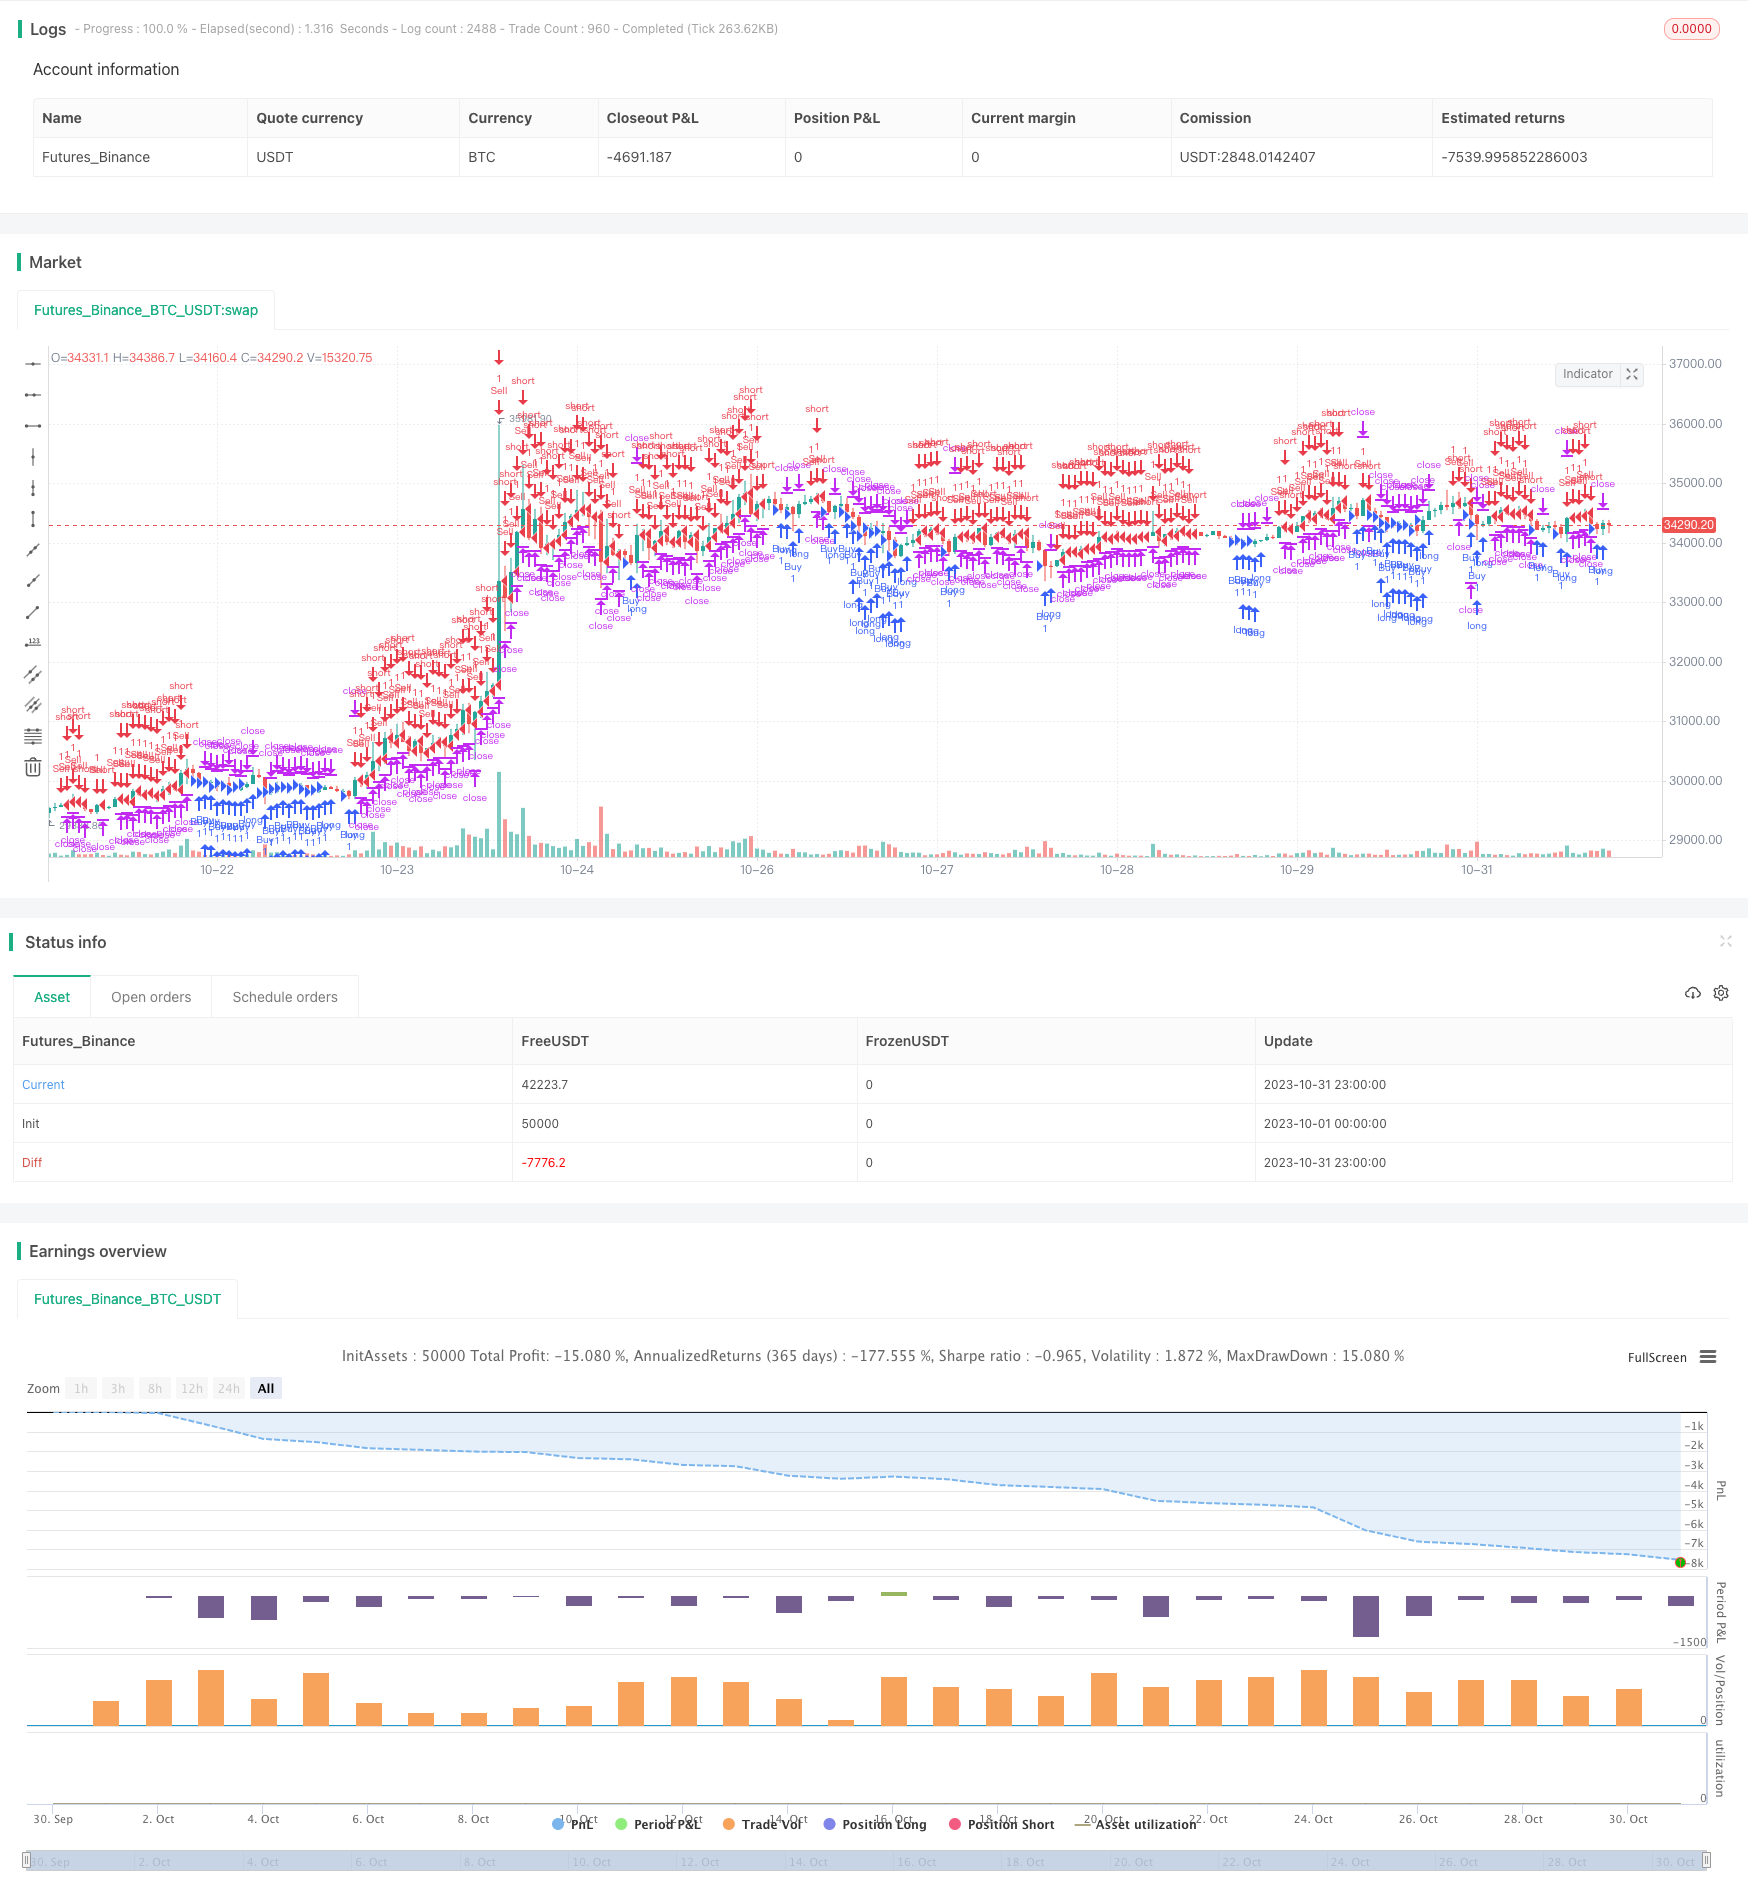Click the Estimated returns value -7539.995852286003
1748x1900 pixels.
(1514, 157)
